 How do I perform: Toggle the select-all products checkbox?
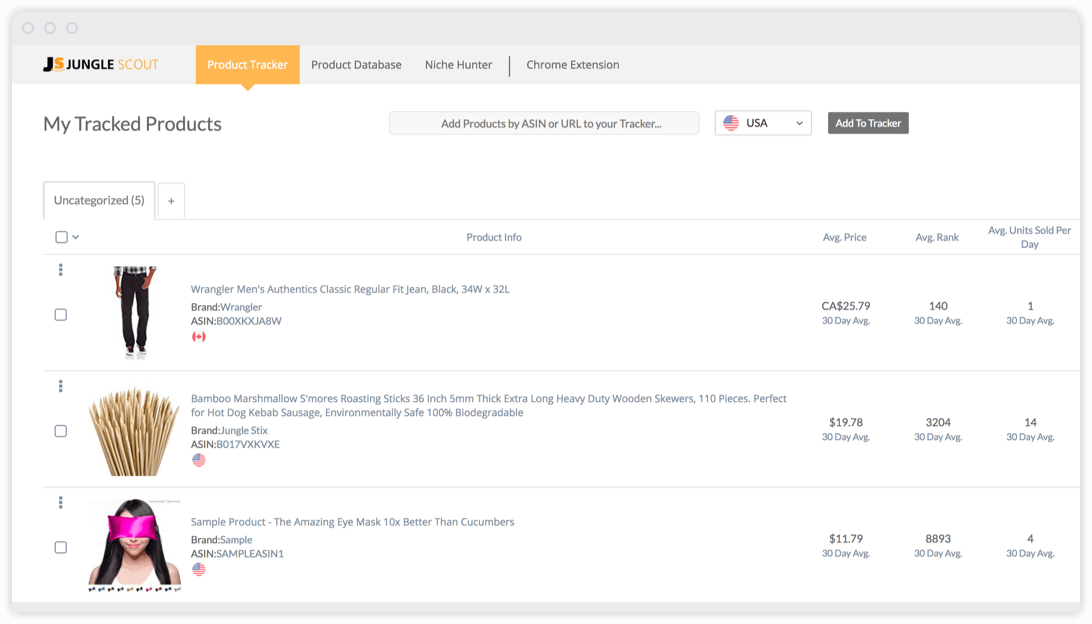click(x=61, y=237)
